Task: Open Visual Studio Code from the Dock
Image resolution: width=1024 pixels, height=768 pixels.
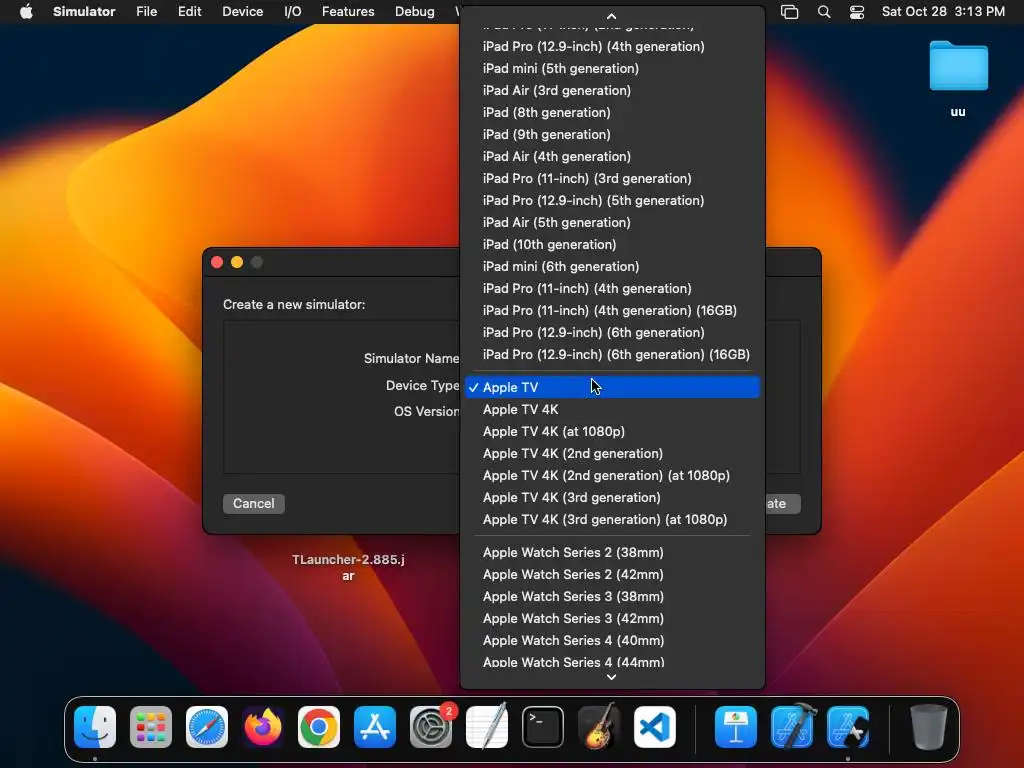Action: point(655,727)
